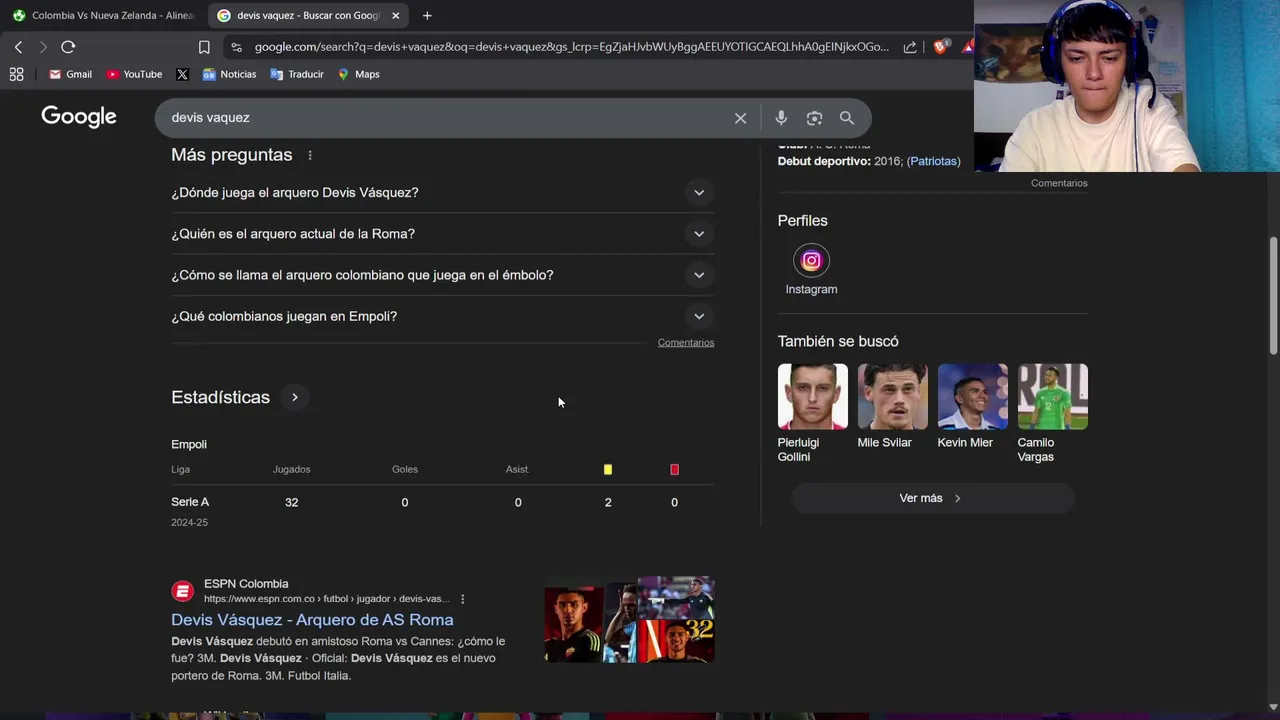
Task: Expand ¿Dónde juega el arquero Devis Vásquez?
Action: click(442, 192)
